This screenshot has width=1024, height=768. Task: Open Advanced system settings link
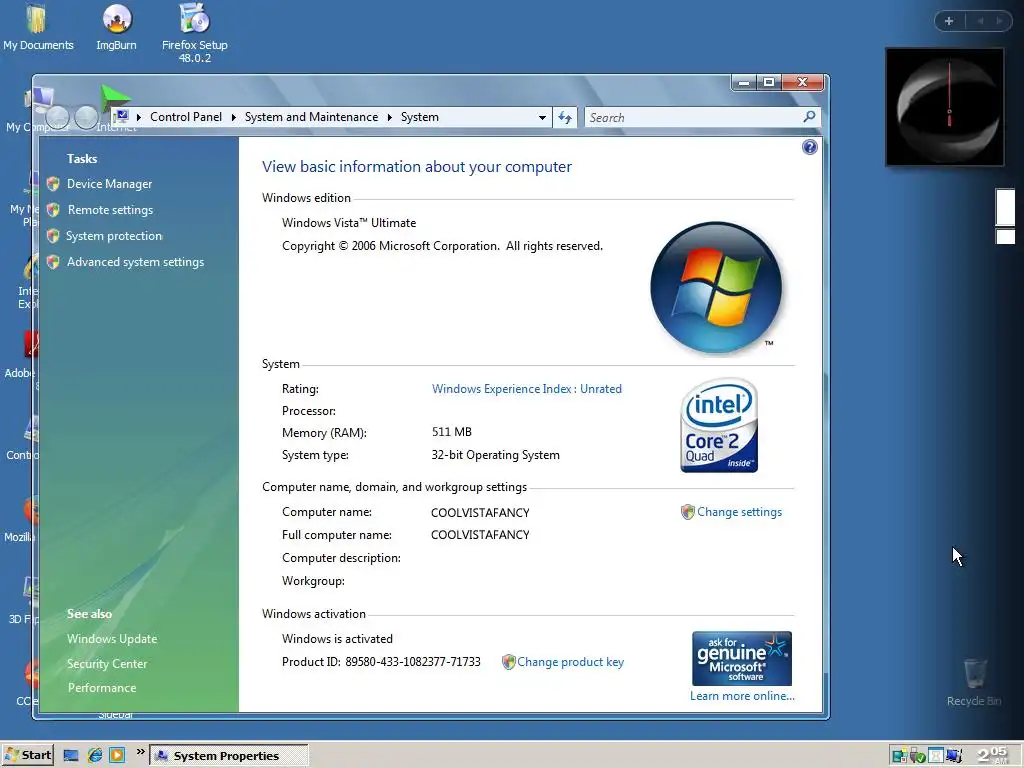pos(135,262)
